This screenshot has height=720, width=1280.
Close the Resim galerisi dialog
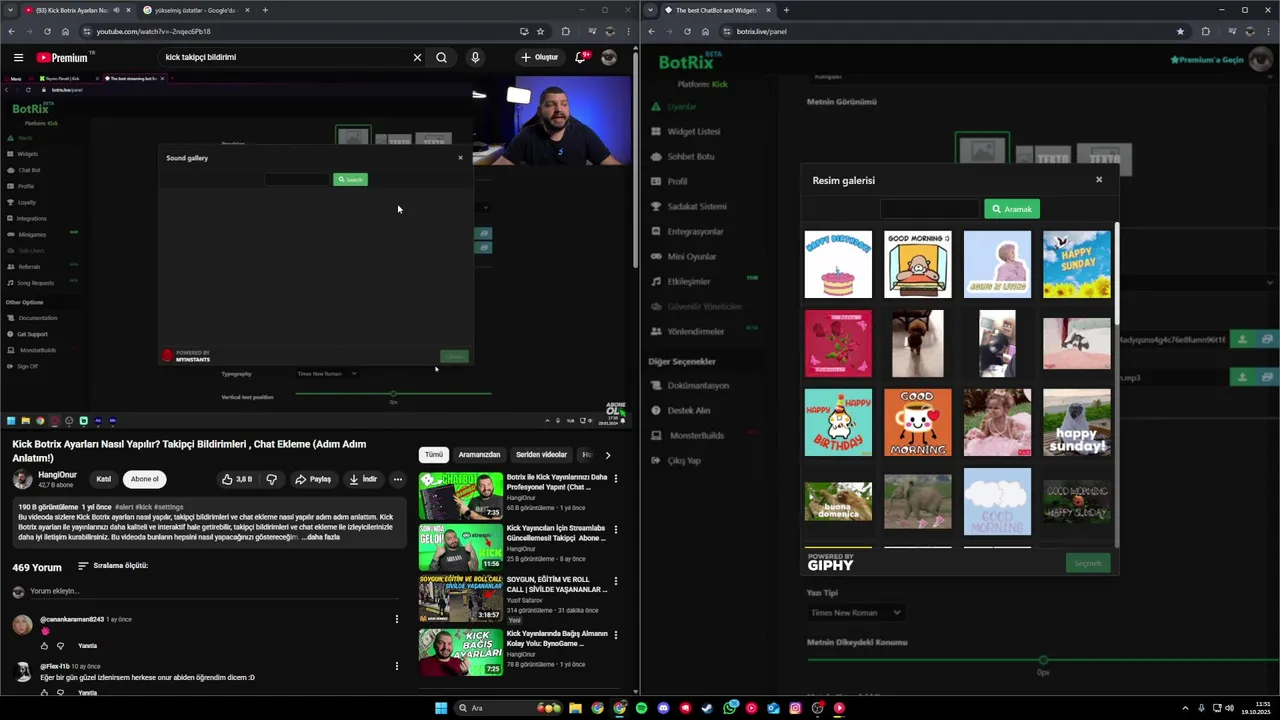tap(1098, 180)
